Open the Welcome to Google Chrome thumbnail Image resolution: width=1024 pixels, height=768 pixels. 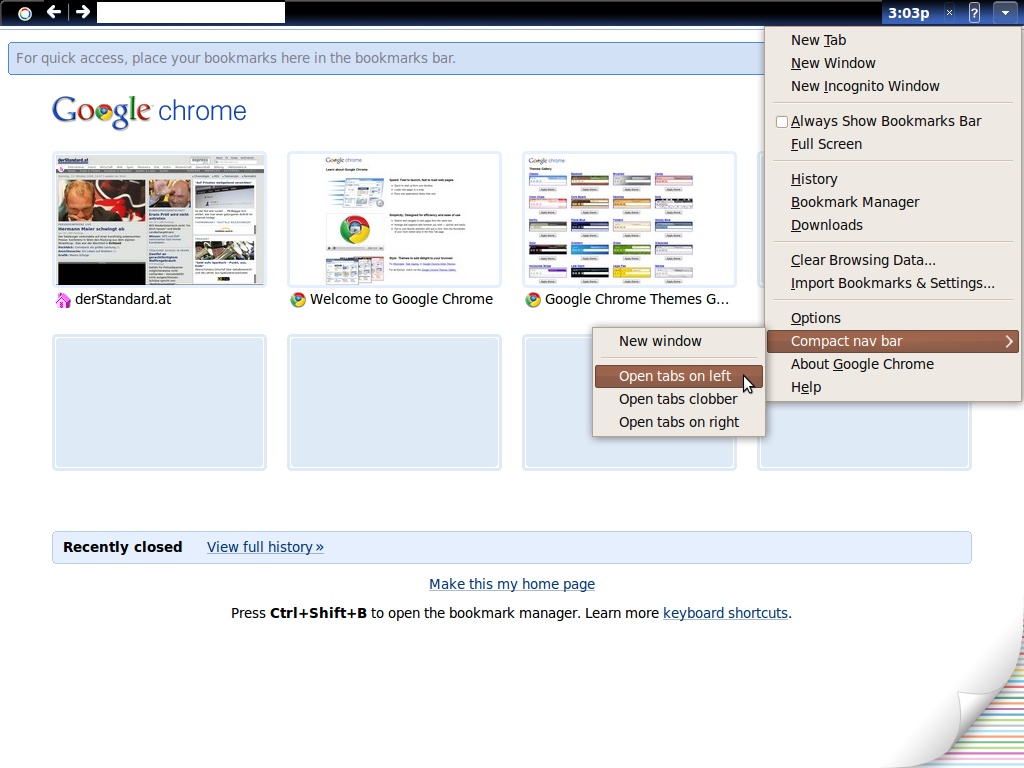click(394, 219)
